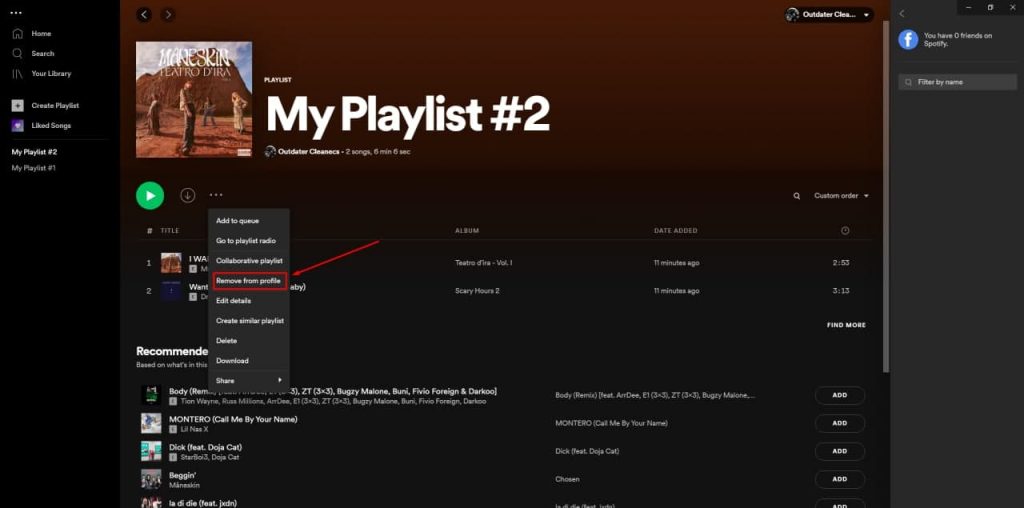Image resolution: width=1024 pixels, height=508 pixels.
Task: Open the Chosen album link
Action: 567,479
